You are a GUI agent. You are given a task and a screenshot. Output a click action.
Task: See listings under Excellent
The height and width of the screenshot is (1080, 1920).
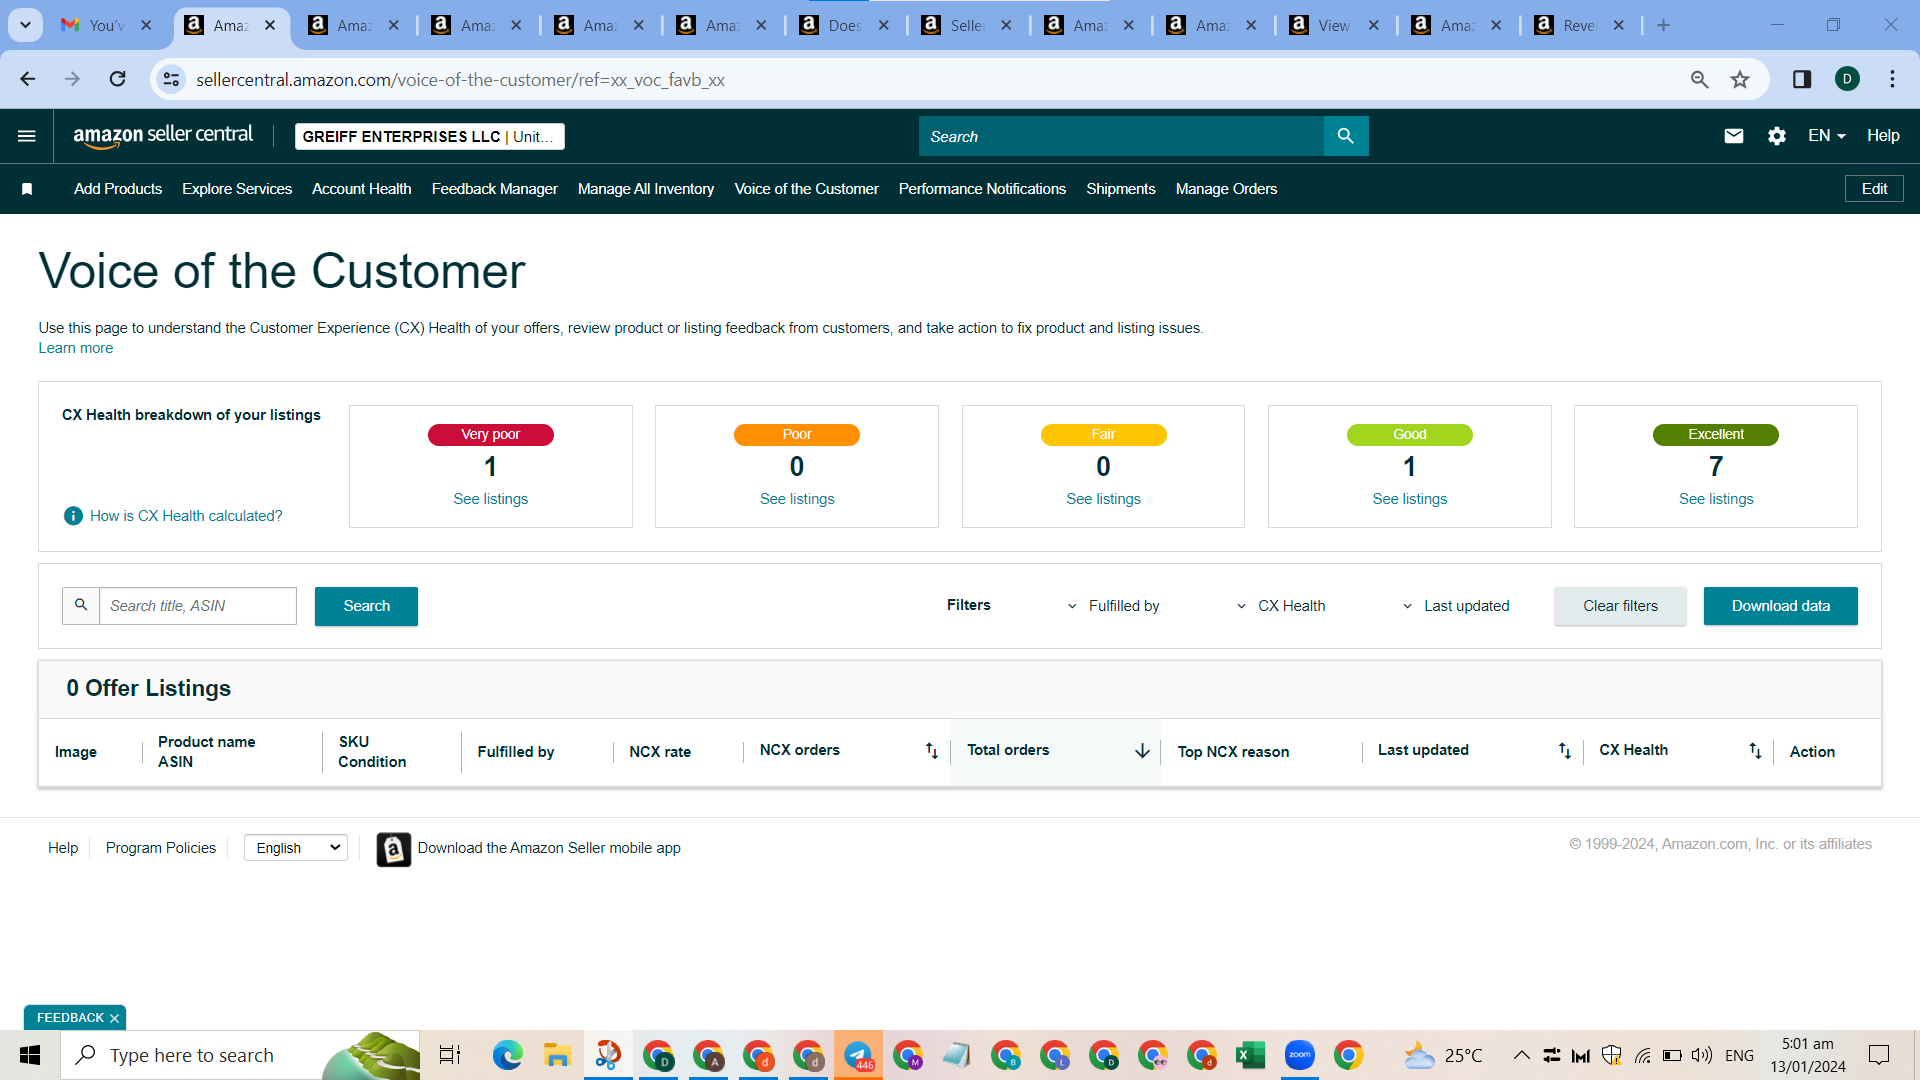pos(1716,499)
